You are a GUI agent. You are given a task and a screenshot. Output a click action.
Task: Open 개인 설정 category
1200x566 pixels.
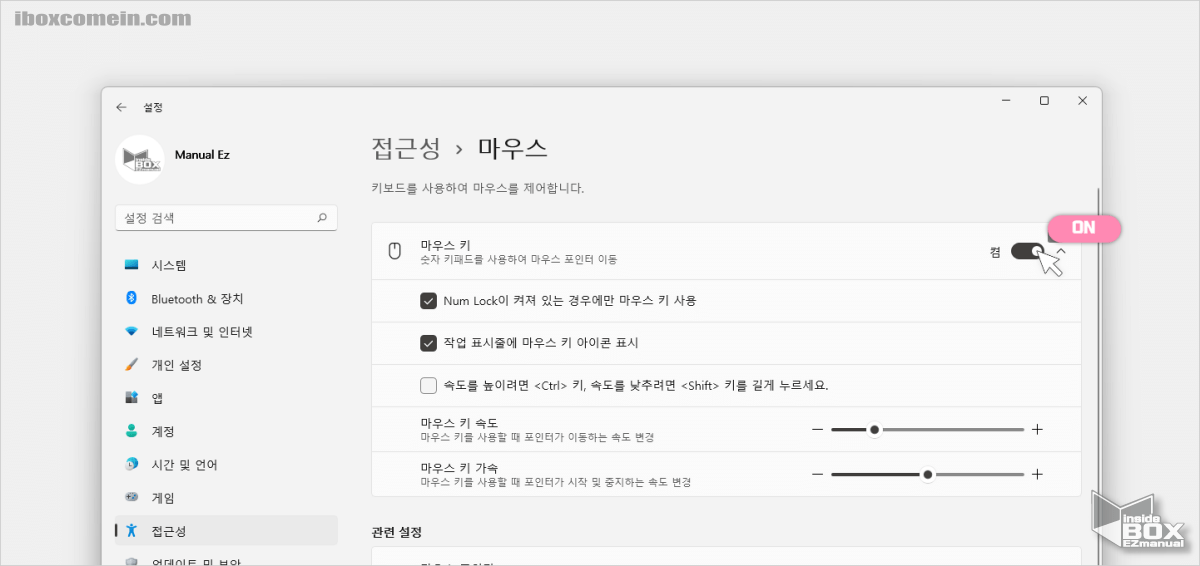(x=226, y=365)
